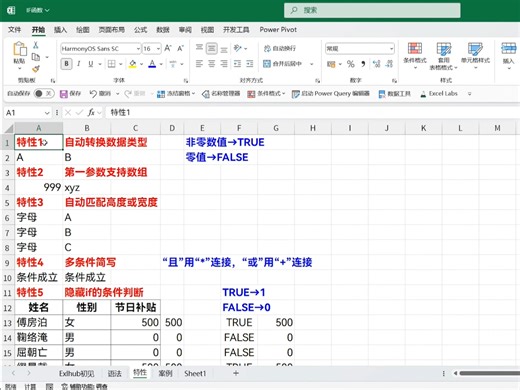This screenshot has width=520, height=390.
Task: Open the font color dropdown arrow
Action: (x=161, y=64)
